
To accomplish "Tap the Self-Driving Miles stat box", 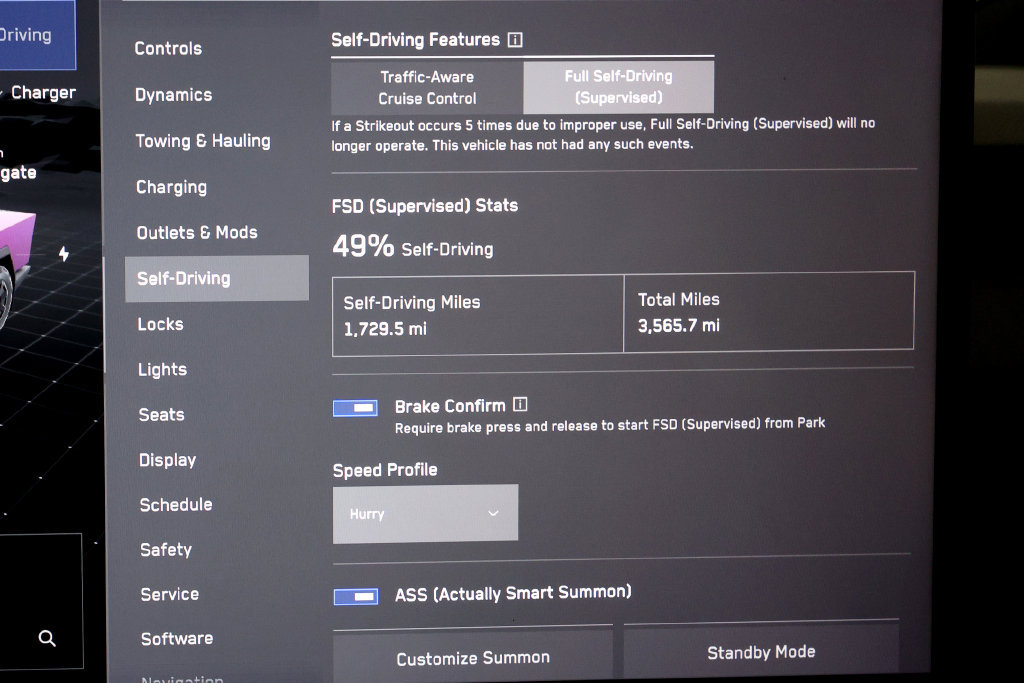I will pyautogui.click(x=478, y=315).
